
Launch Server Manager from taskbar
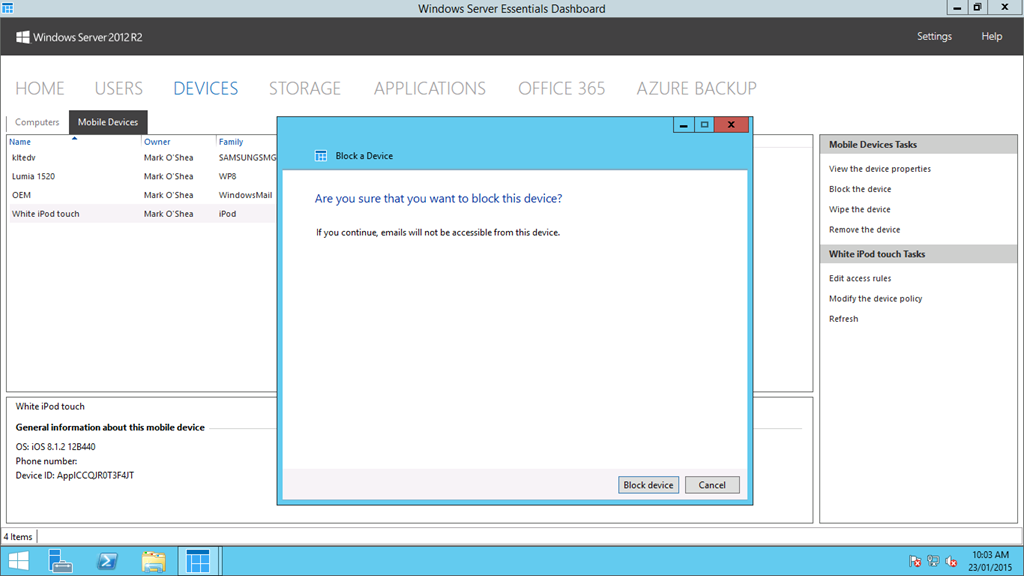(x=61, y=561)
